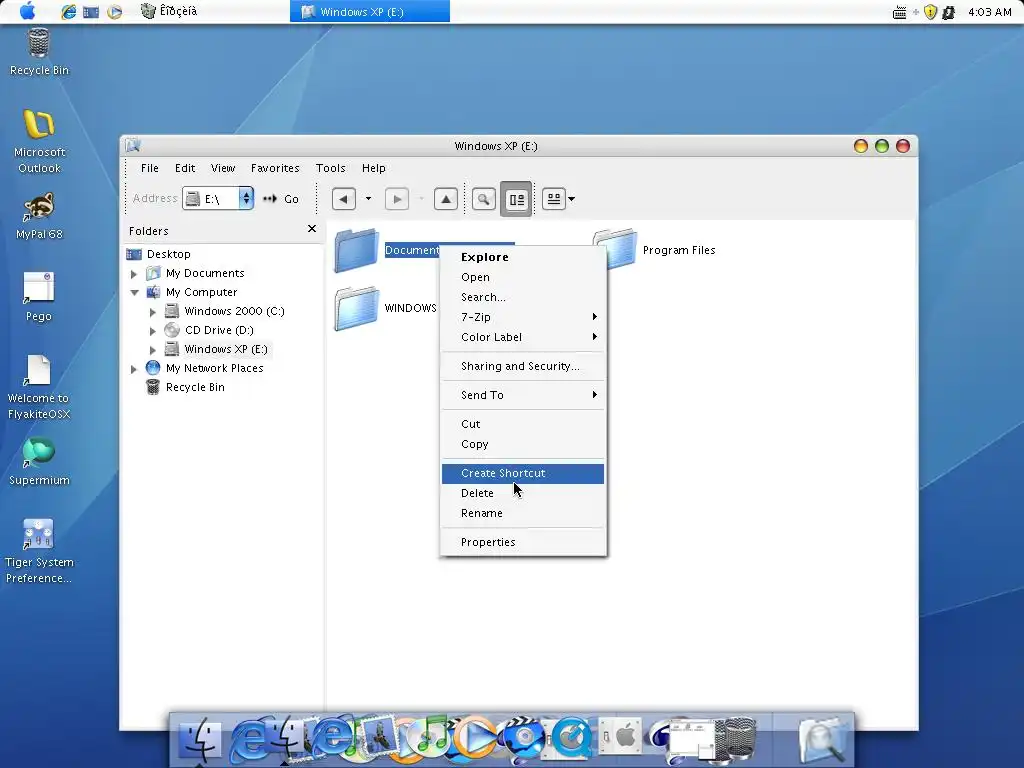Image resolution: width=1024 pixels, height=768 pixels.
Task: Open Windows Media Player from the top quick-launch
Action: coord(114,12)
